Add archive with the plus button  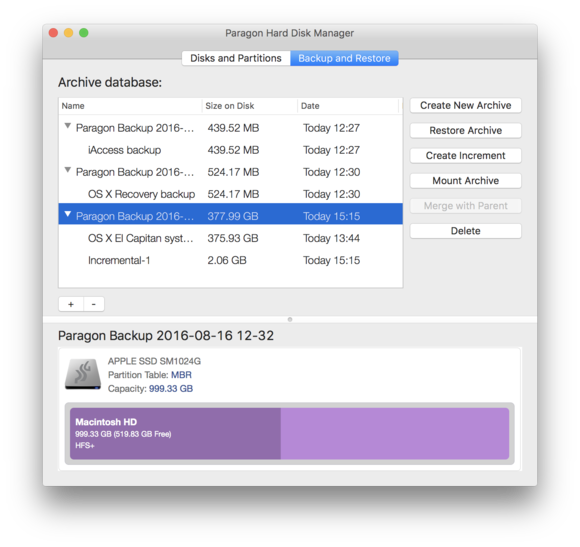tap(71, 304)
